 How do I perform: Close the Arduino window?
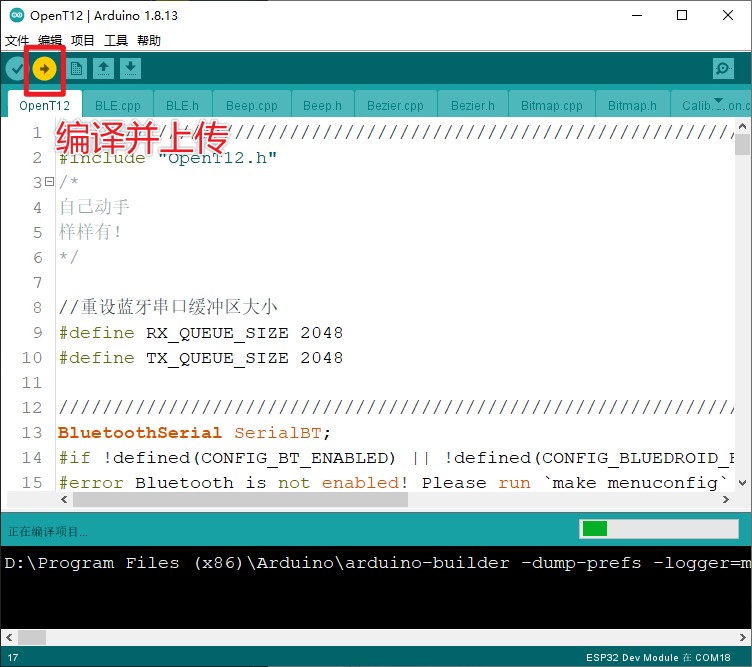[x=728, y=15]
